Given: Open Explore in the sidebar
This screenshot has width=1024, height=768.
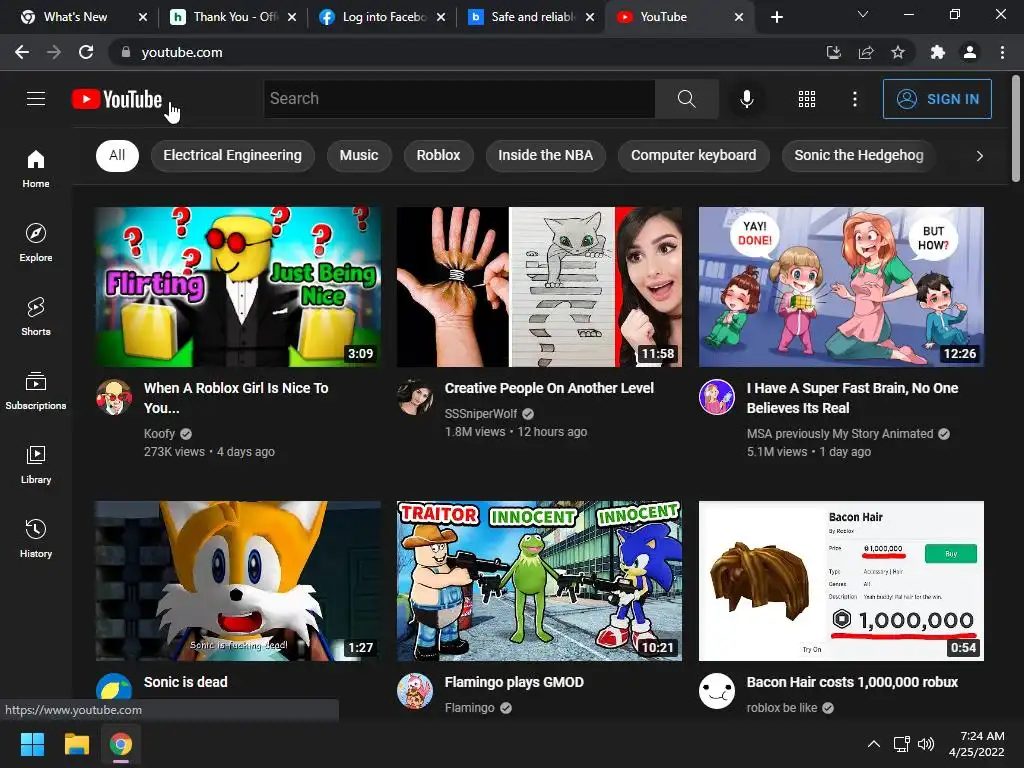Looking at the screenshot, I should coord(36,242).
